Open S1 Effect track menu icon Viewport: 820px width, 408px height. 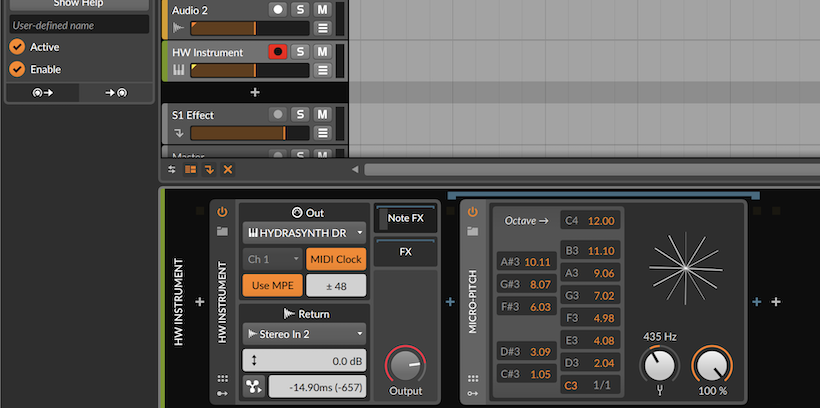tap(323, 133)
